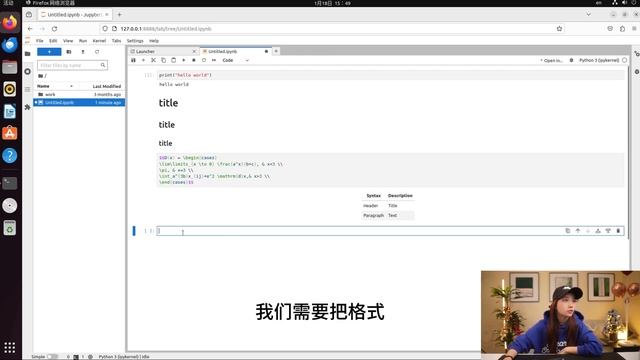Copy the selected cell in notebook toolbar
The image size is (640, 360).
click(163, 60)
